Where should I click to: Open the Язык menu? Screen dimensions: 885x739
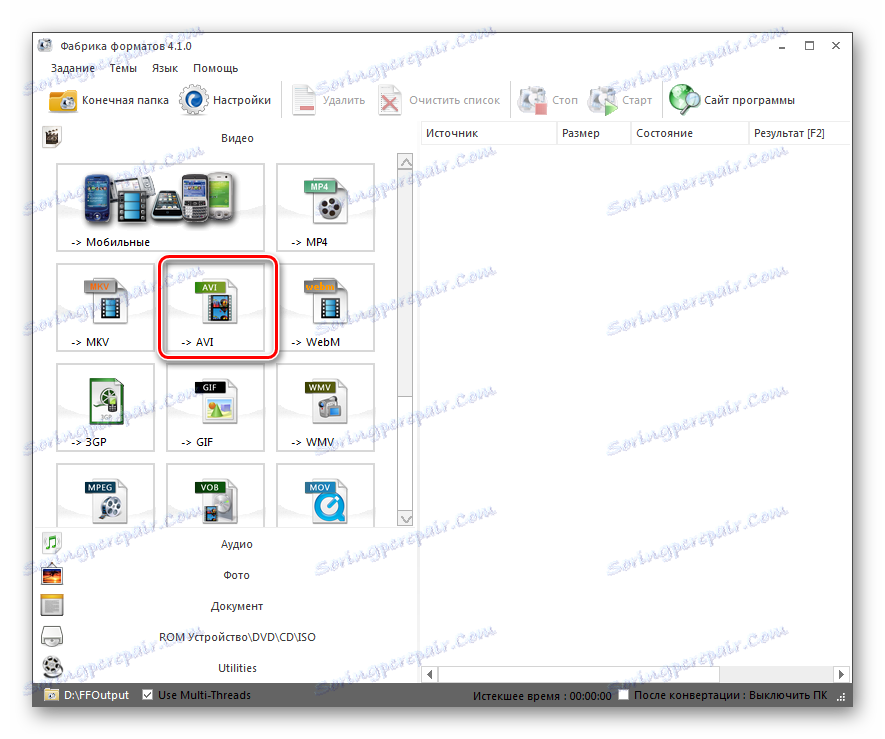165,68
